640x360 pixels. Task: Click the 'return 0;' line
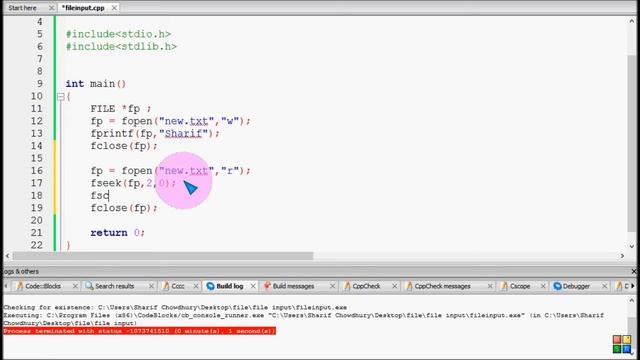118,233
